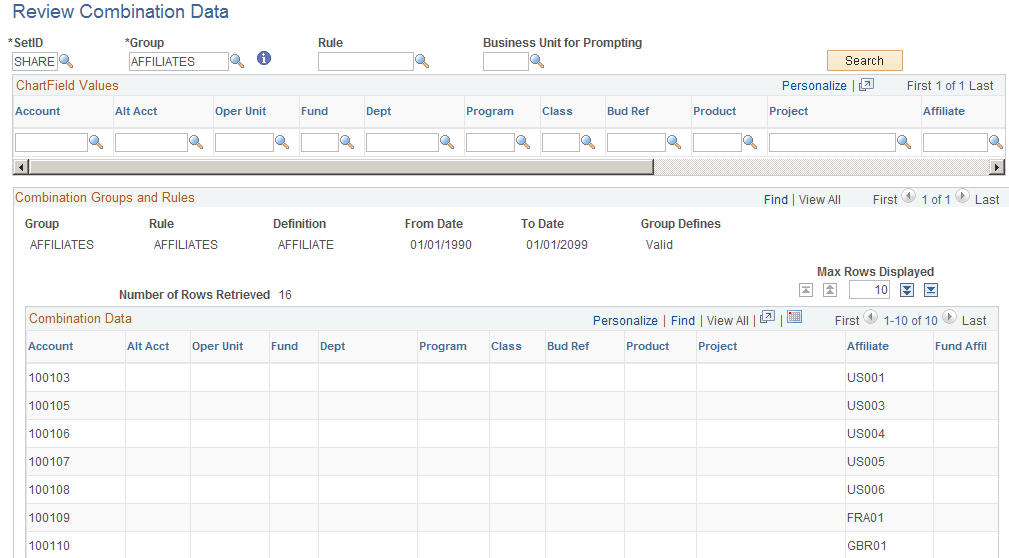Click the Rule input field
Image resolution: width=1009 pixels, height=558 pixels.
pos(366,61)
